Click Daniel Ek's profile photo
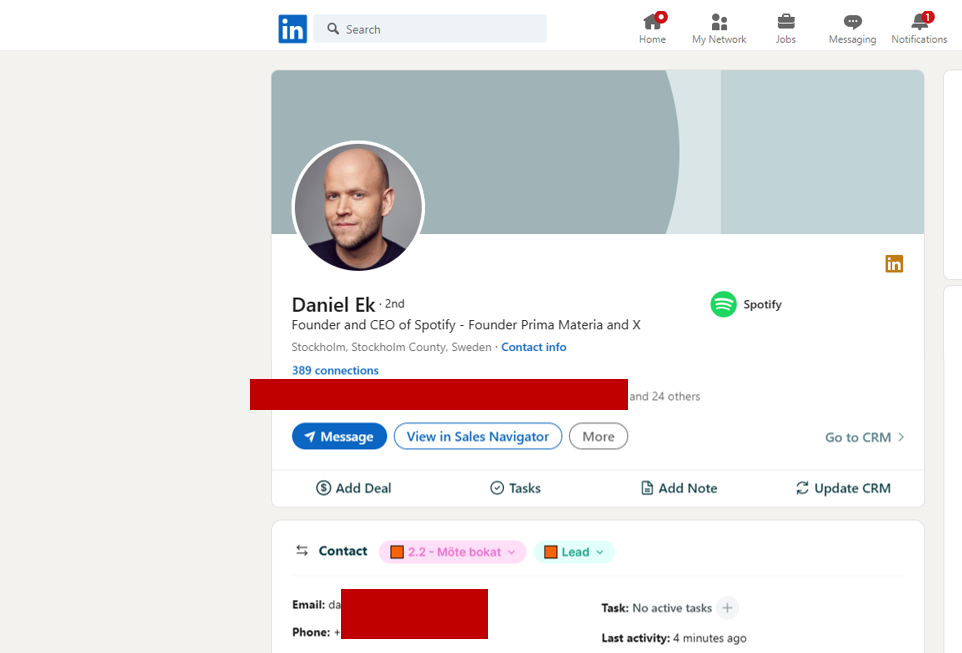This screenshot has height=653, width=962. (x=358, y=206)
